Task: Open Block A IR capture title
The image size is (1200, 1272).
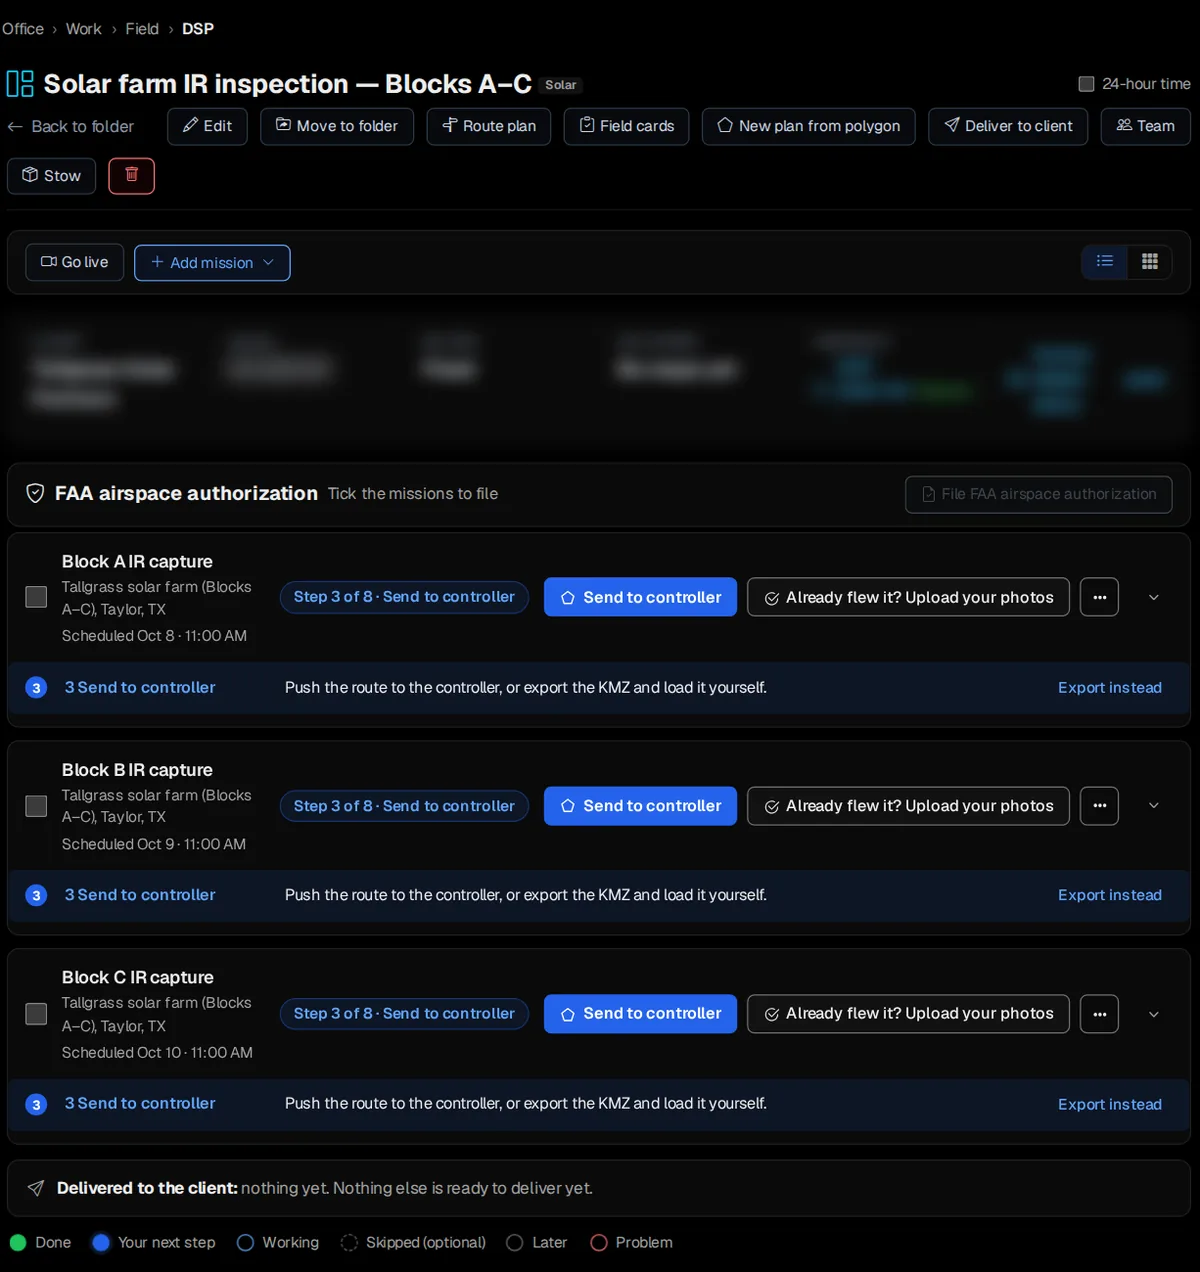Action: coord(137,562)
